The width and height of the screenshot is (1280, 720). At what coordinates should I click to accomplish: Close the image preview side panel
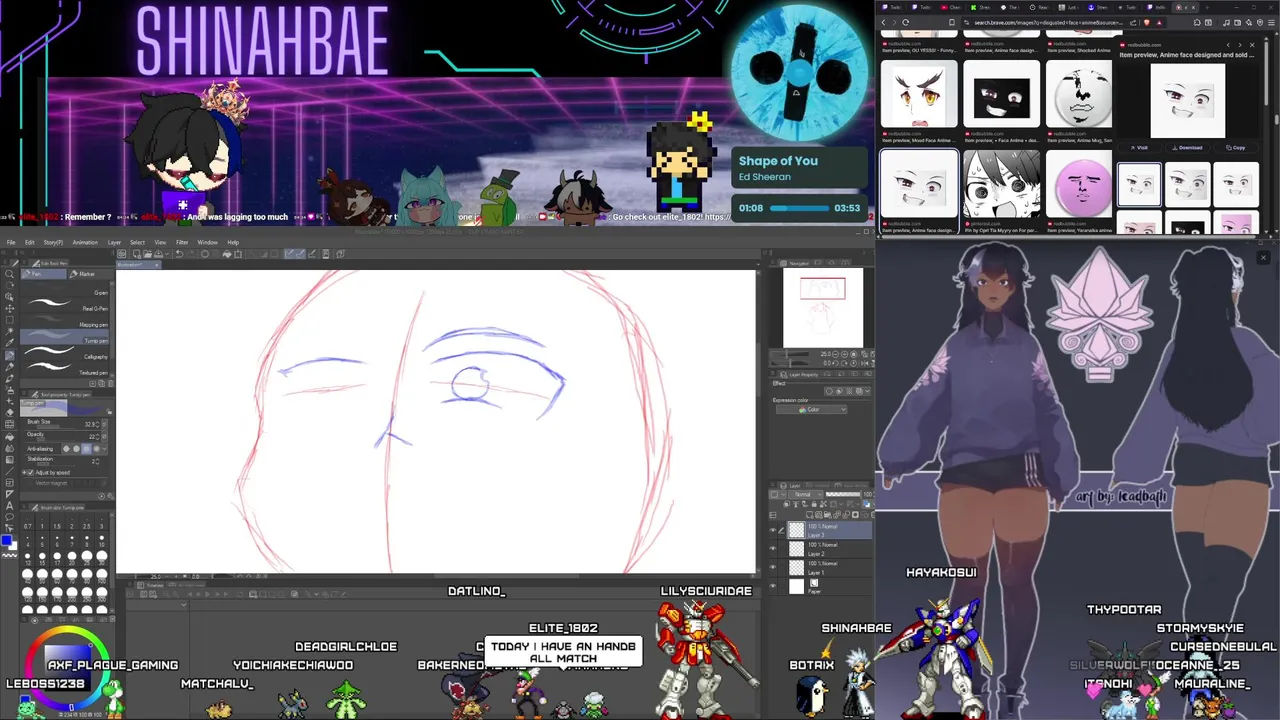[x=1252, y=45]
